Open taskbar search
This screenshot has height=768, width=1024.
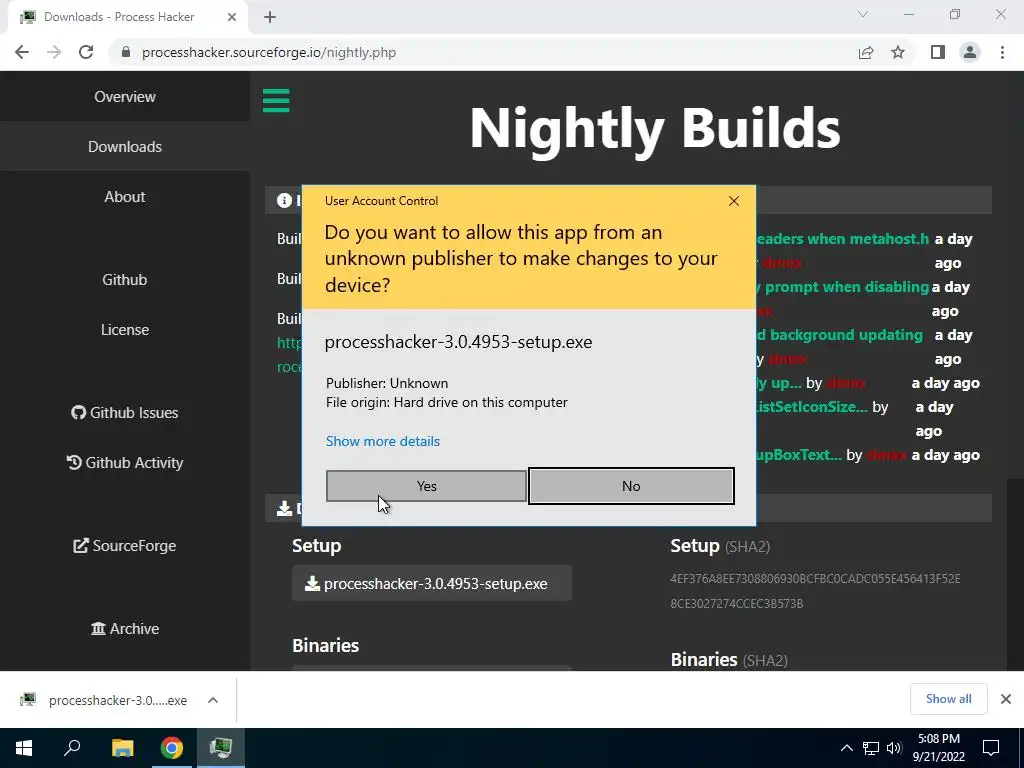(x=72, y=748)
